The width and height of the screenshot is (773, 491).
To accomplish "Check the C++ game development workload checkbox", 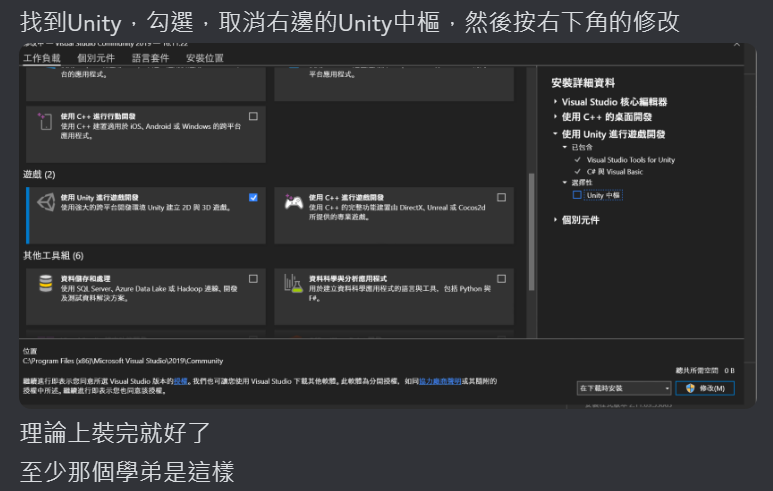I will point(501,197).
